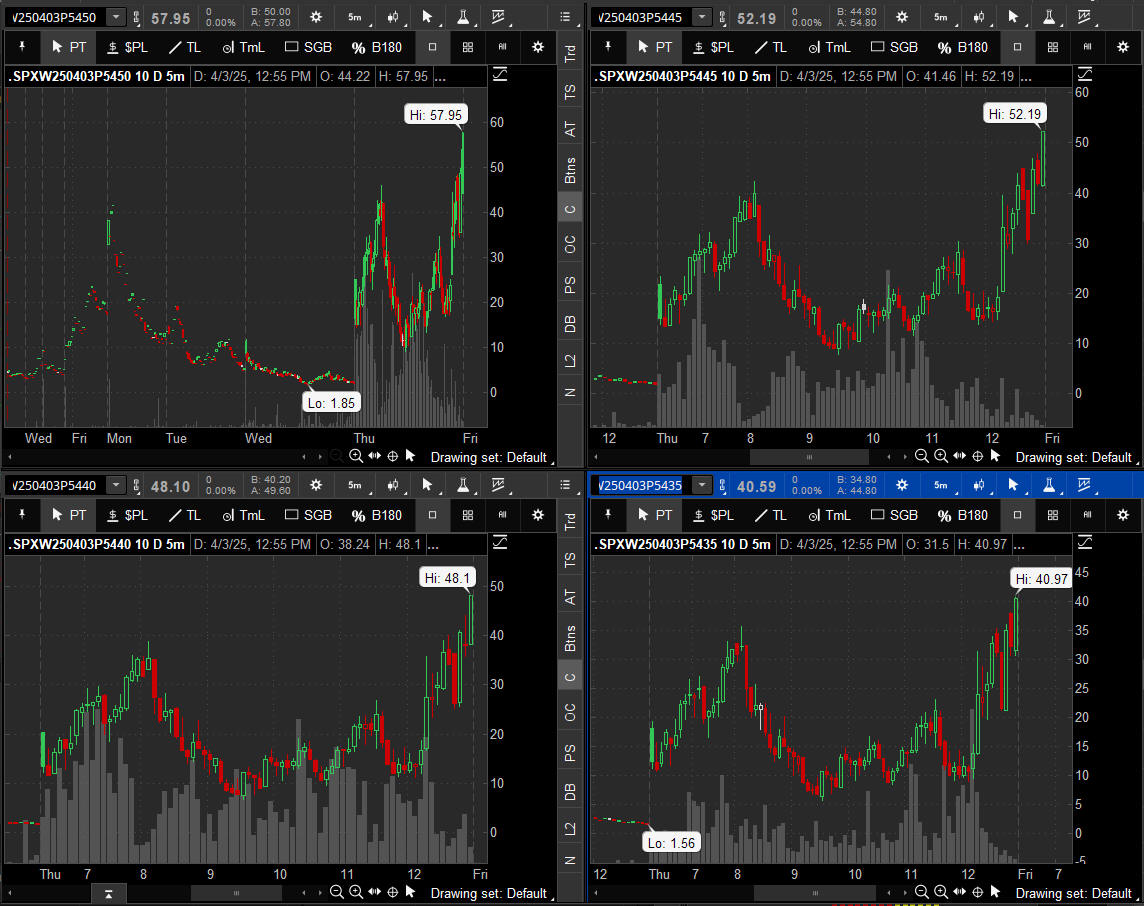Zoom out on the P5440 chart
This screenshot has width=1144, height=906.
coord(337,892)
